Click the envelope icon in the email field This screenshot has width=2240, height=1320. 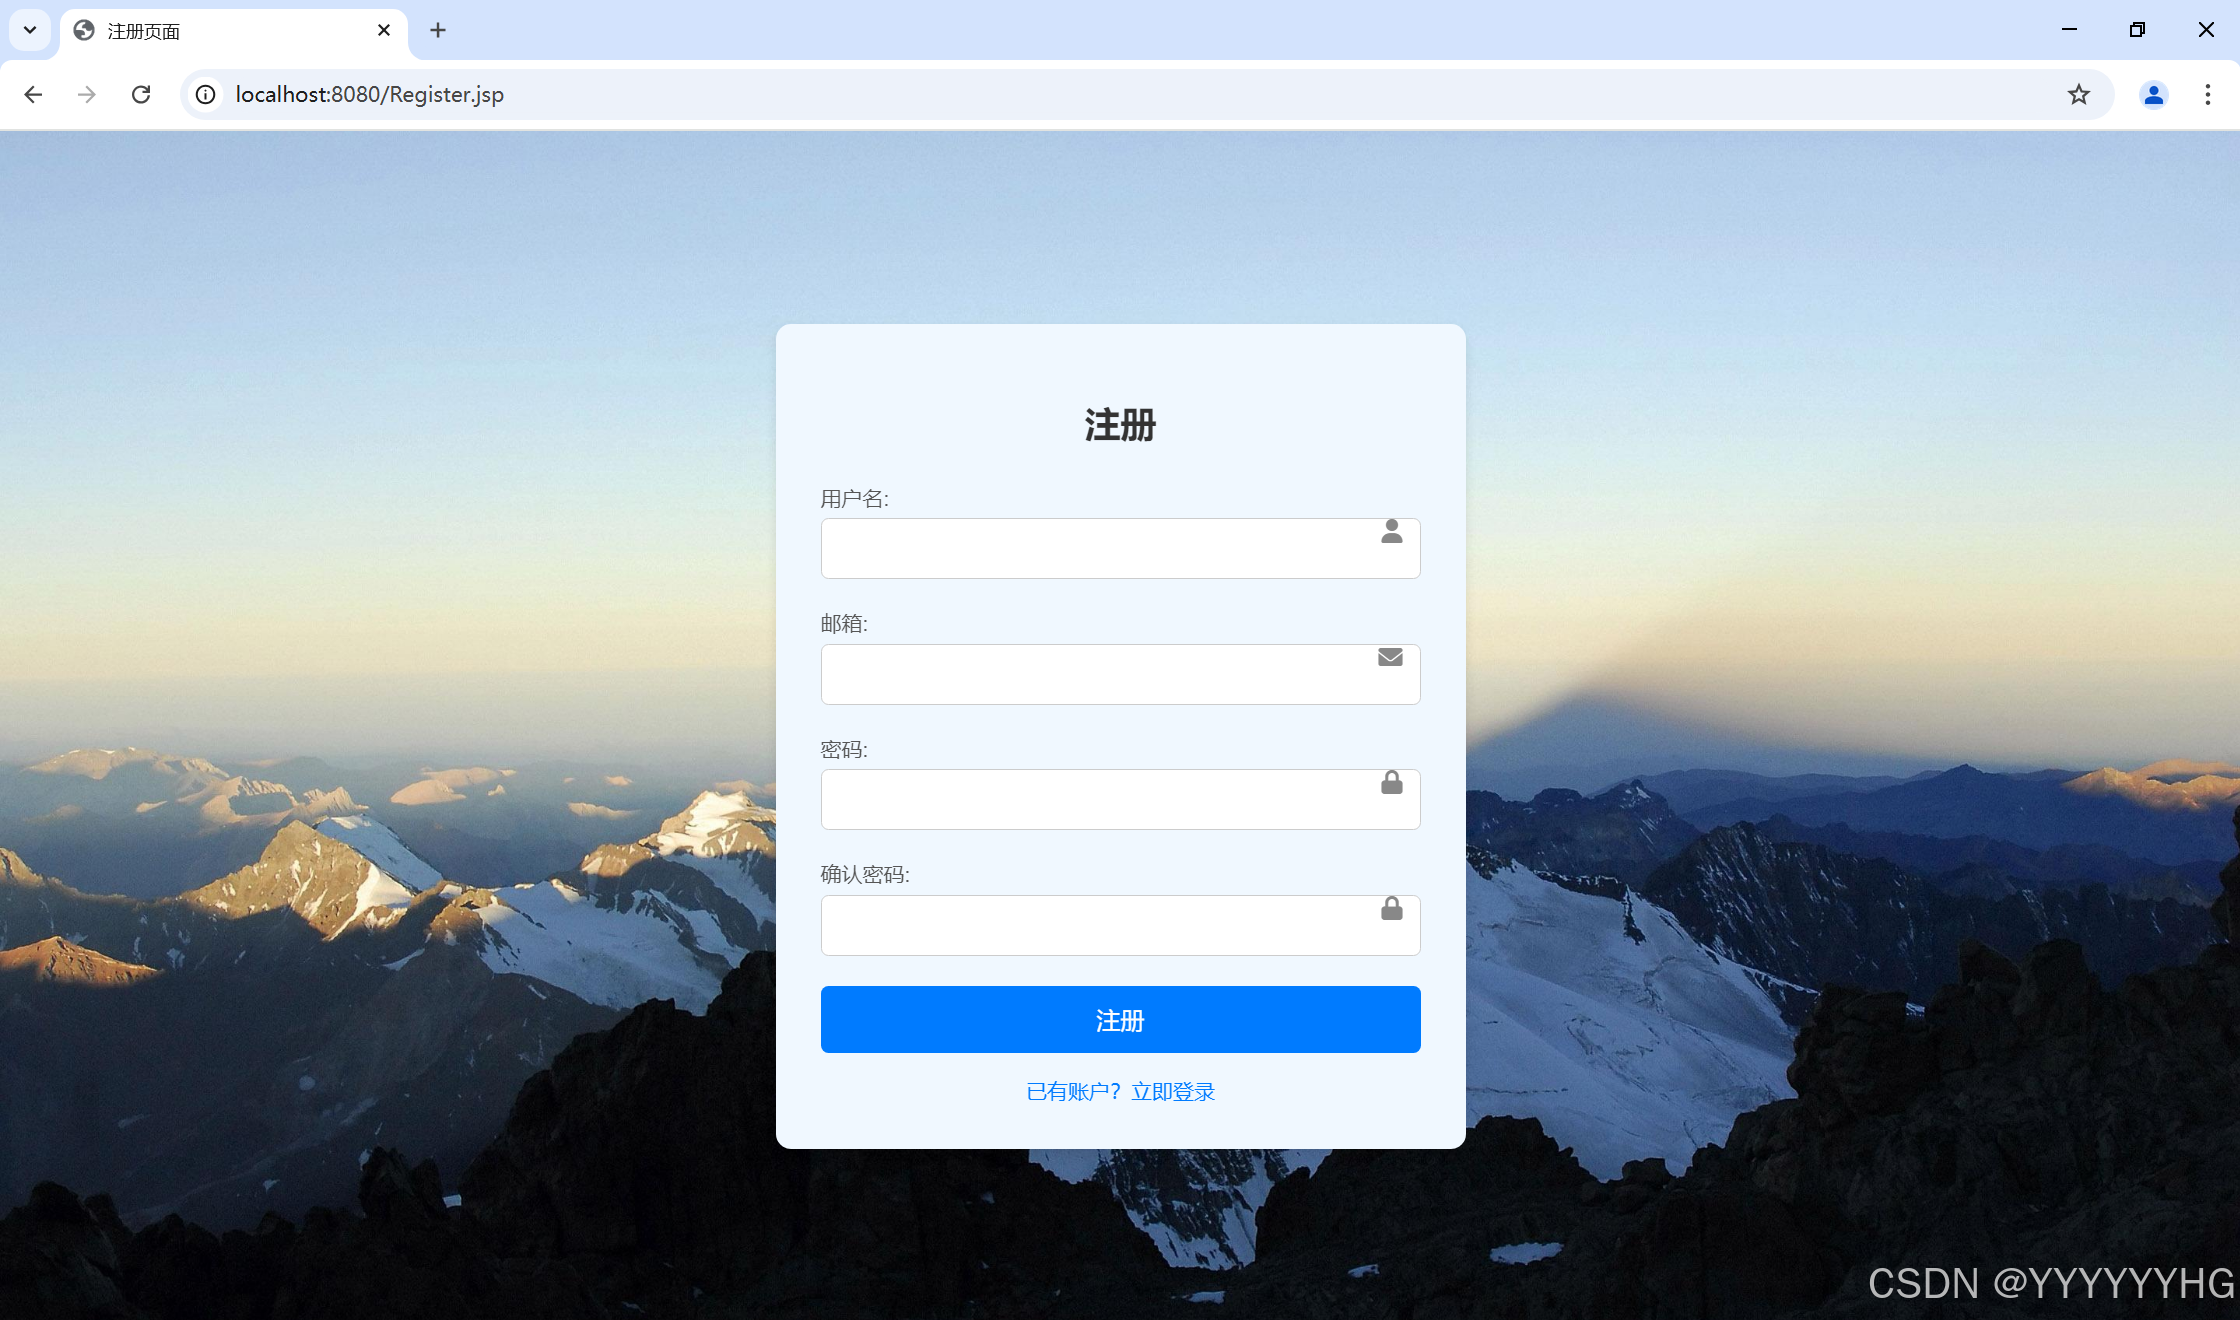(1390, 658)
